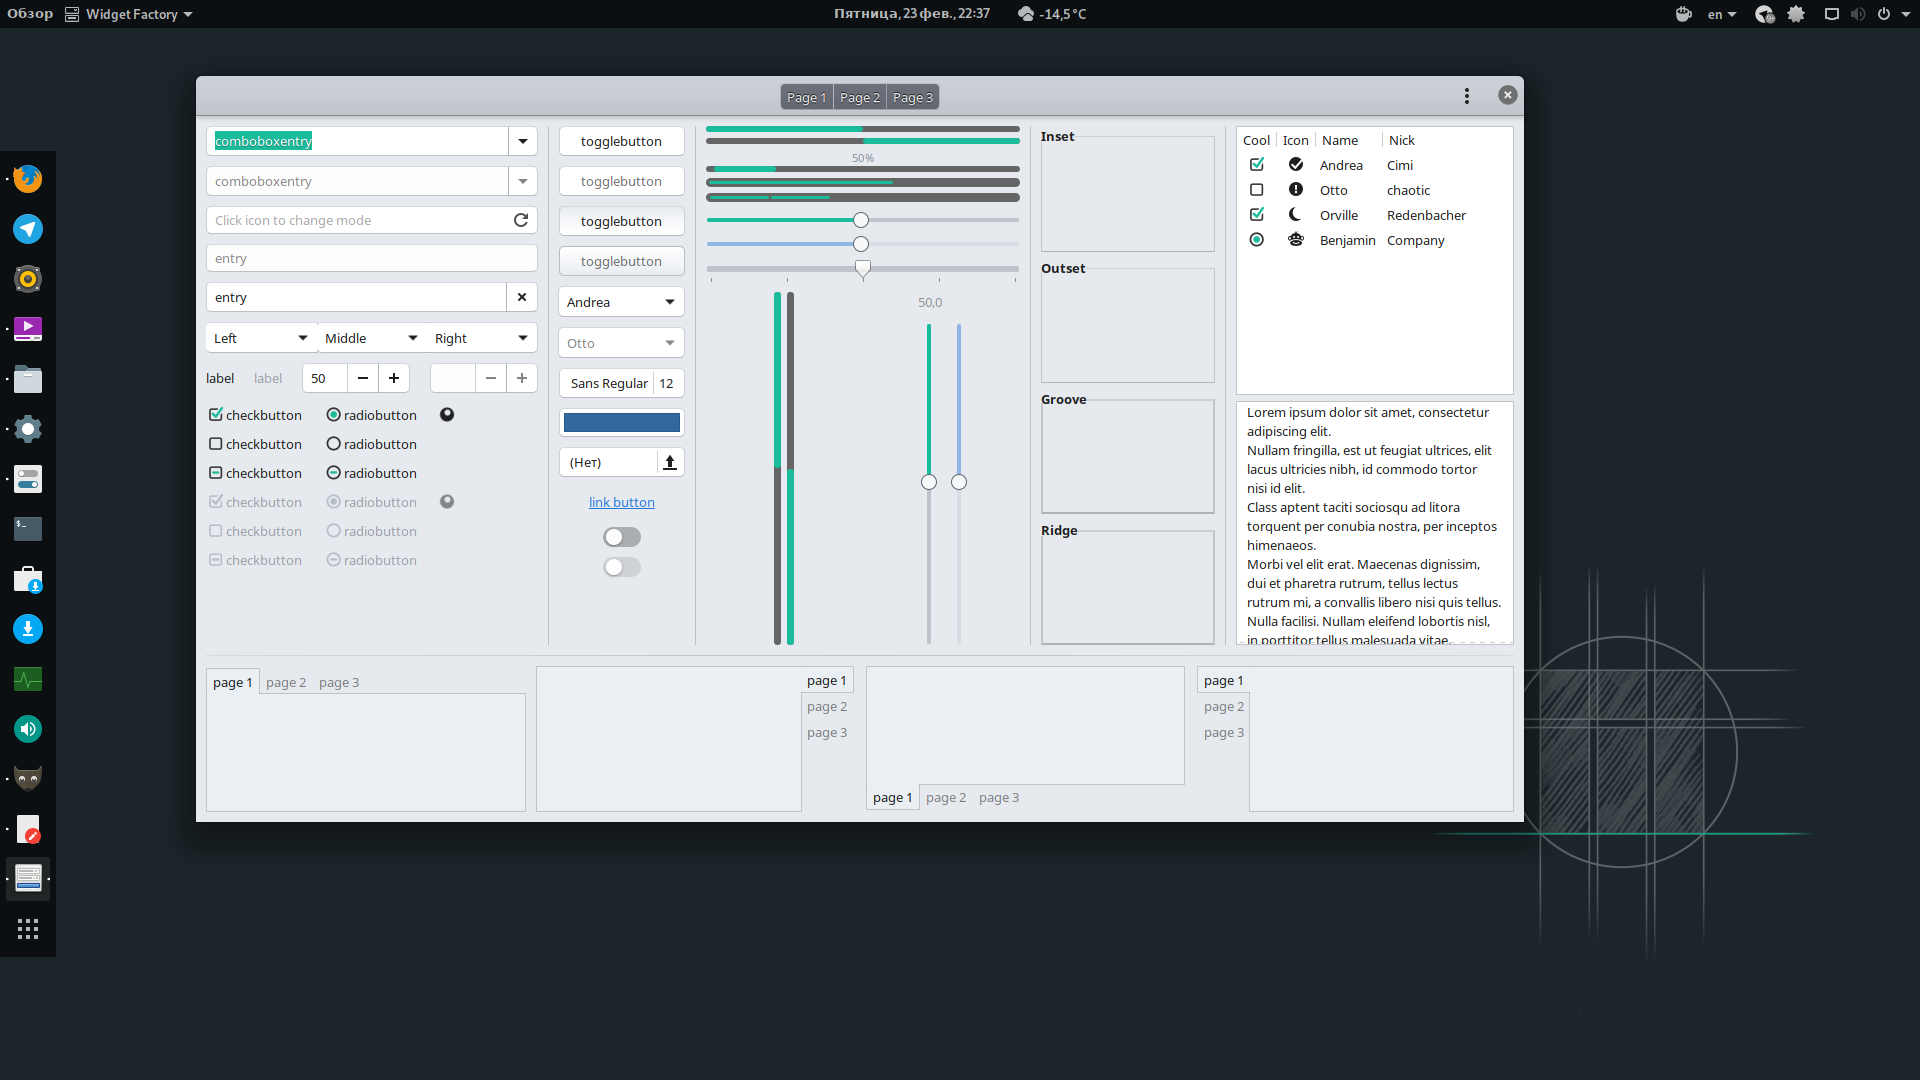
Task: Switch to Page 2 header tab
Action: 860,97
